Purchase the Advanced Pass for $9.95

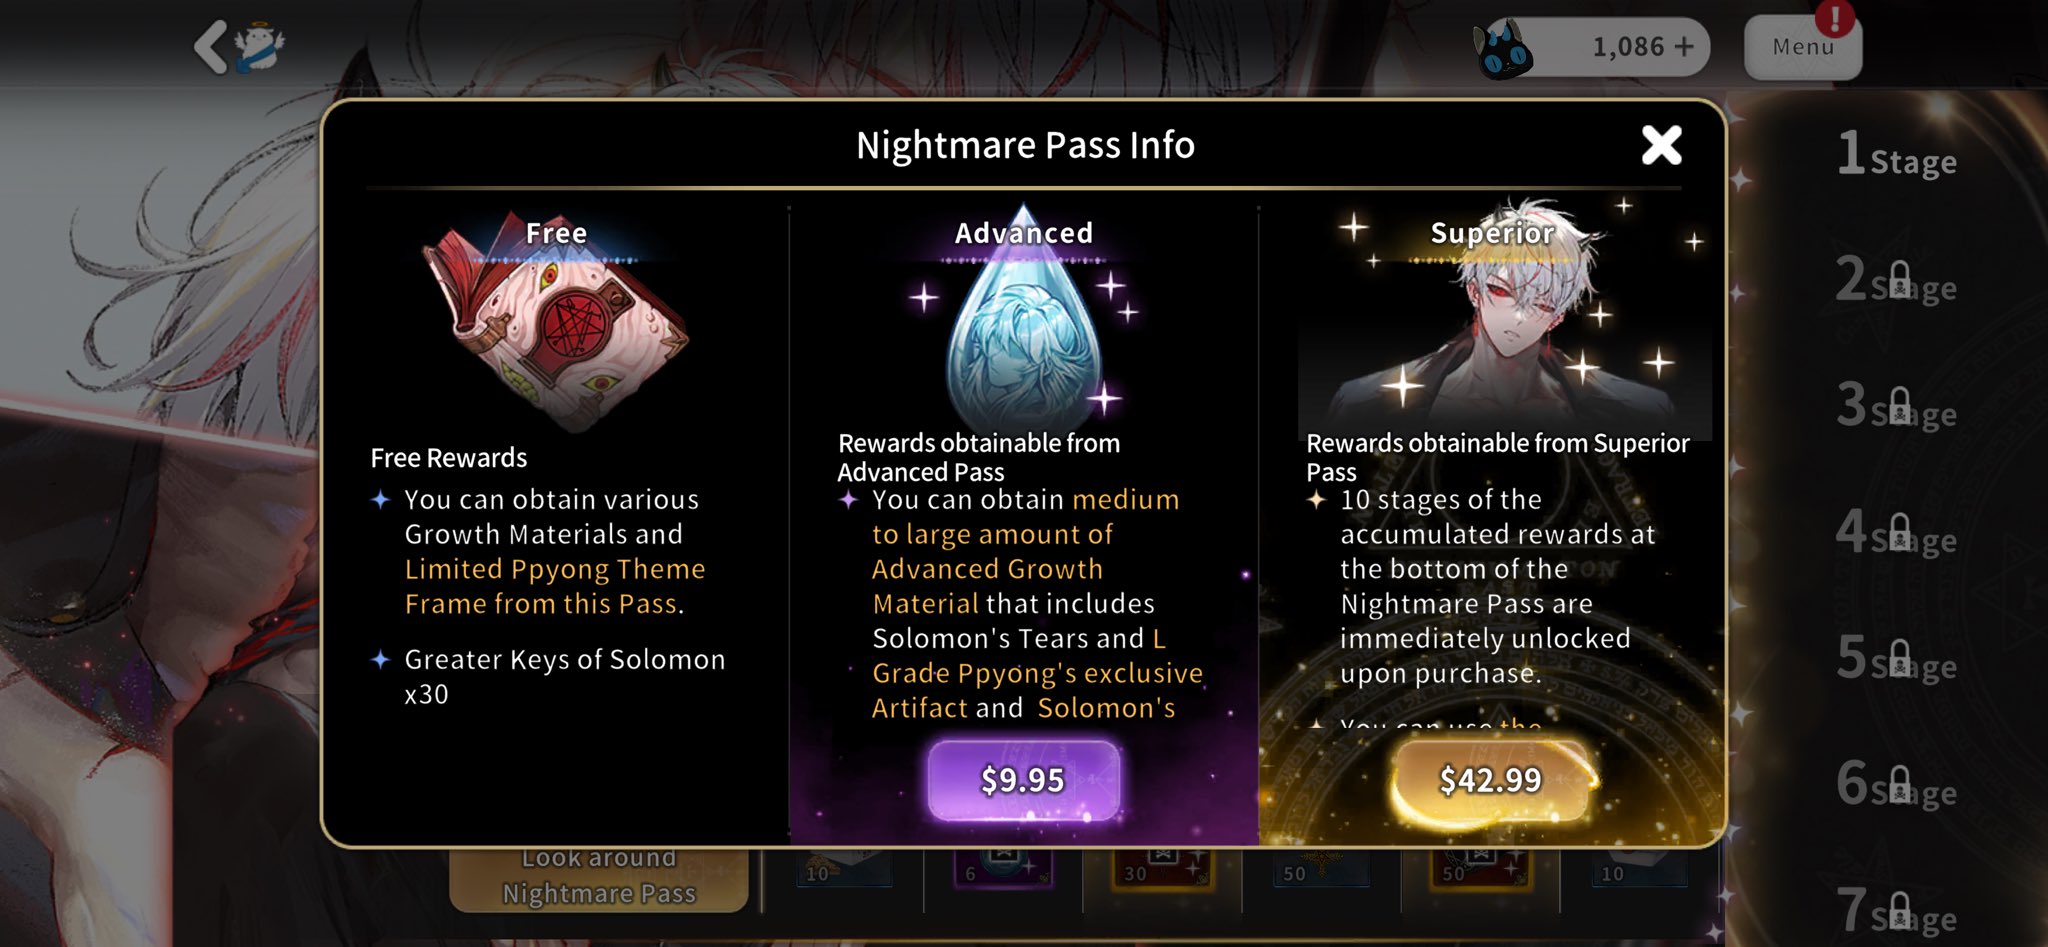pyautogui.click(x=1023, y=780)
